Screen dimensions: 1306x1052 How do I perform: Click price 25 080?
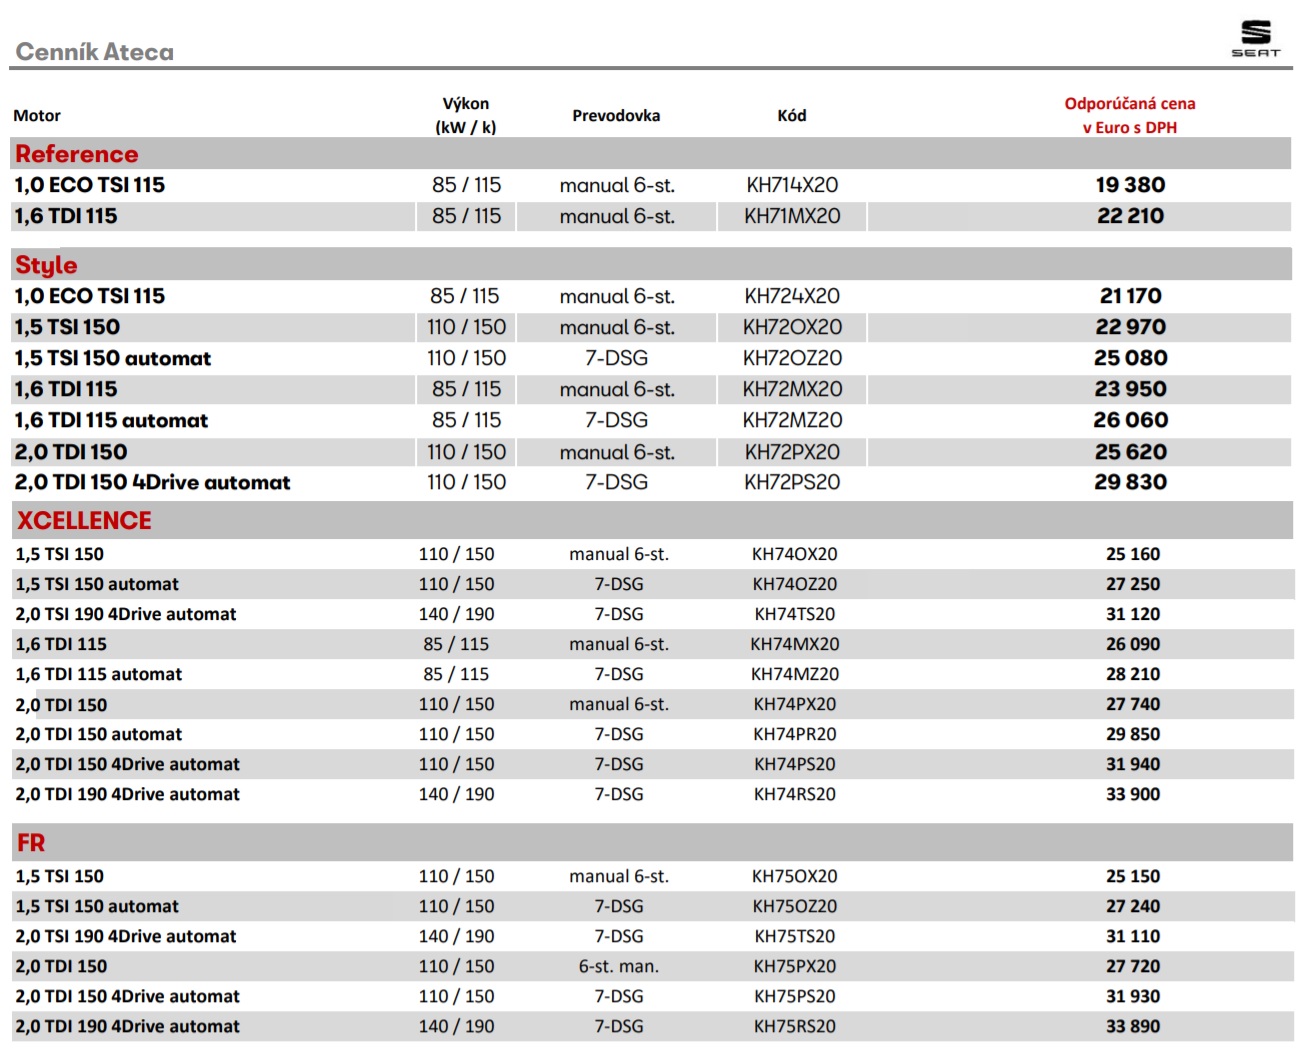[1130, 358]
